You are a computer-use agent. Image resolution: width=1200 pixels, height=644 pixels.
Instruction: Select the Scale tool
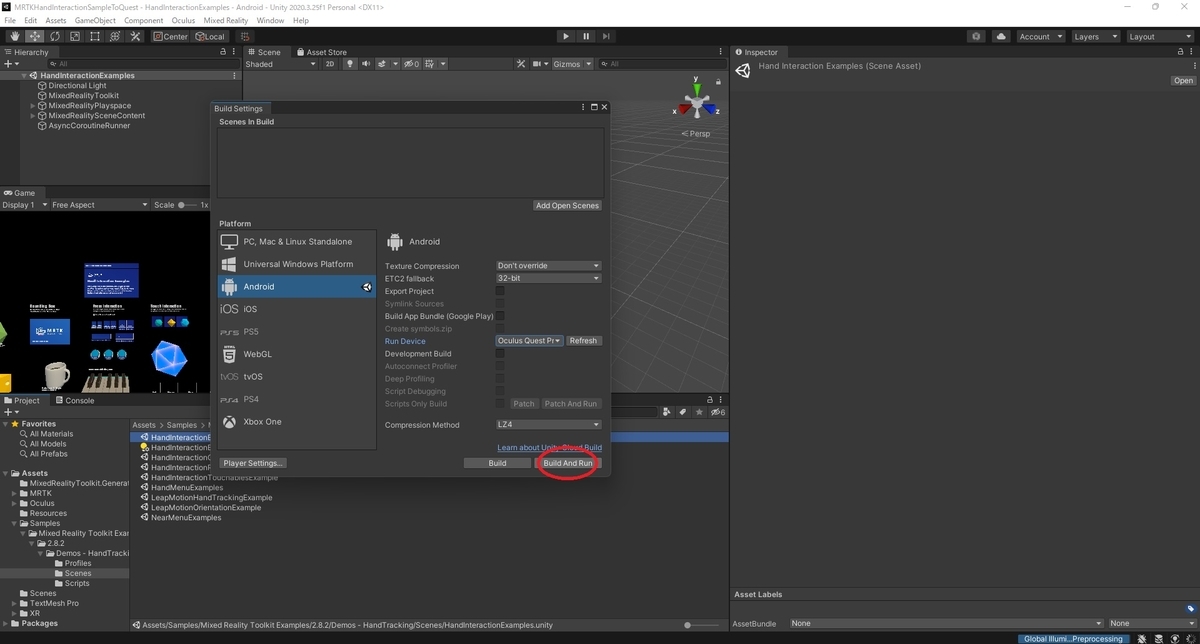(x=74, y=36)
